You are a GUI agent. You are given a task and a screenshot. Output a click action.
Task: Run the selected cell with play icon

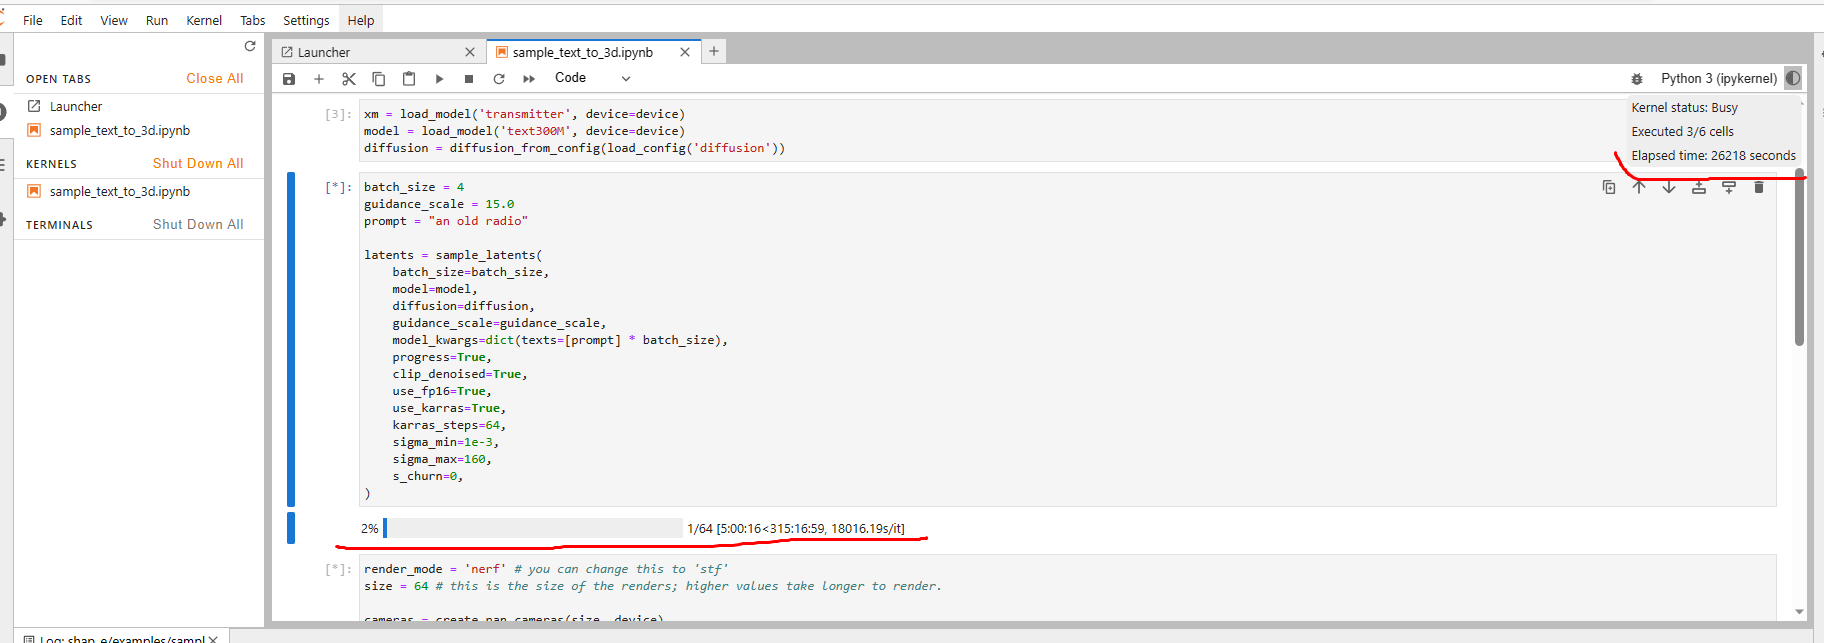click(x=439, y=79)
